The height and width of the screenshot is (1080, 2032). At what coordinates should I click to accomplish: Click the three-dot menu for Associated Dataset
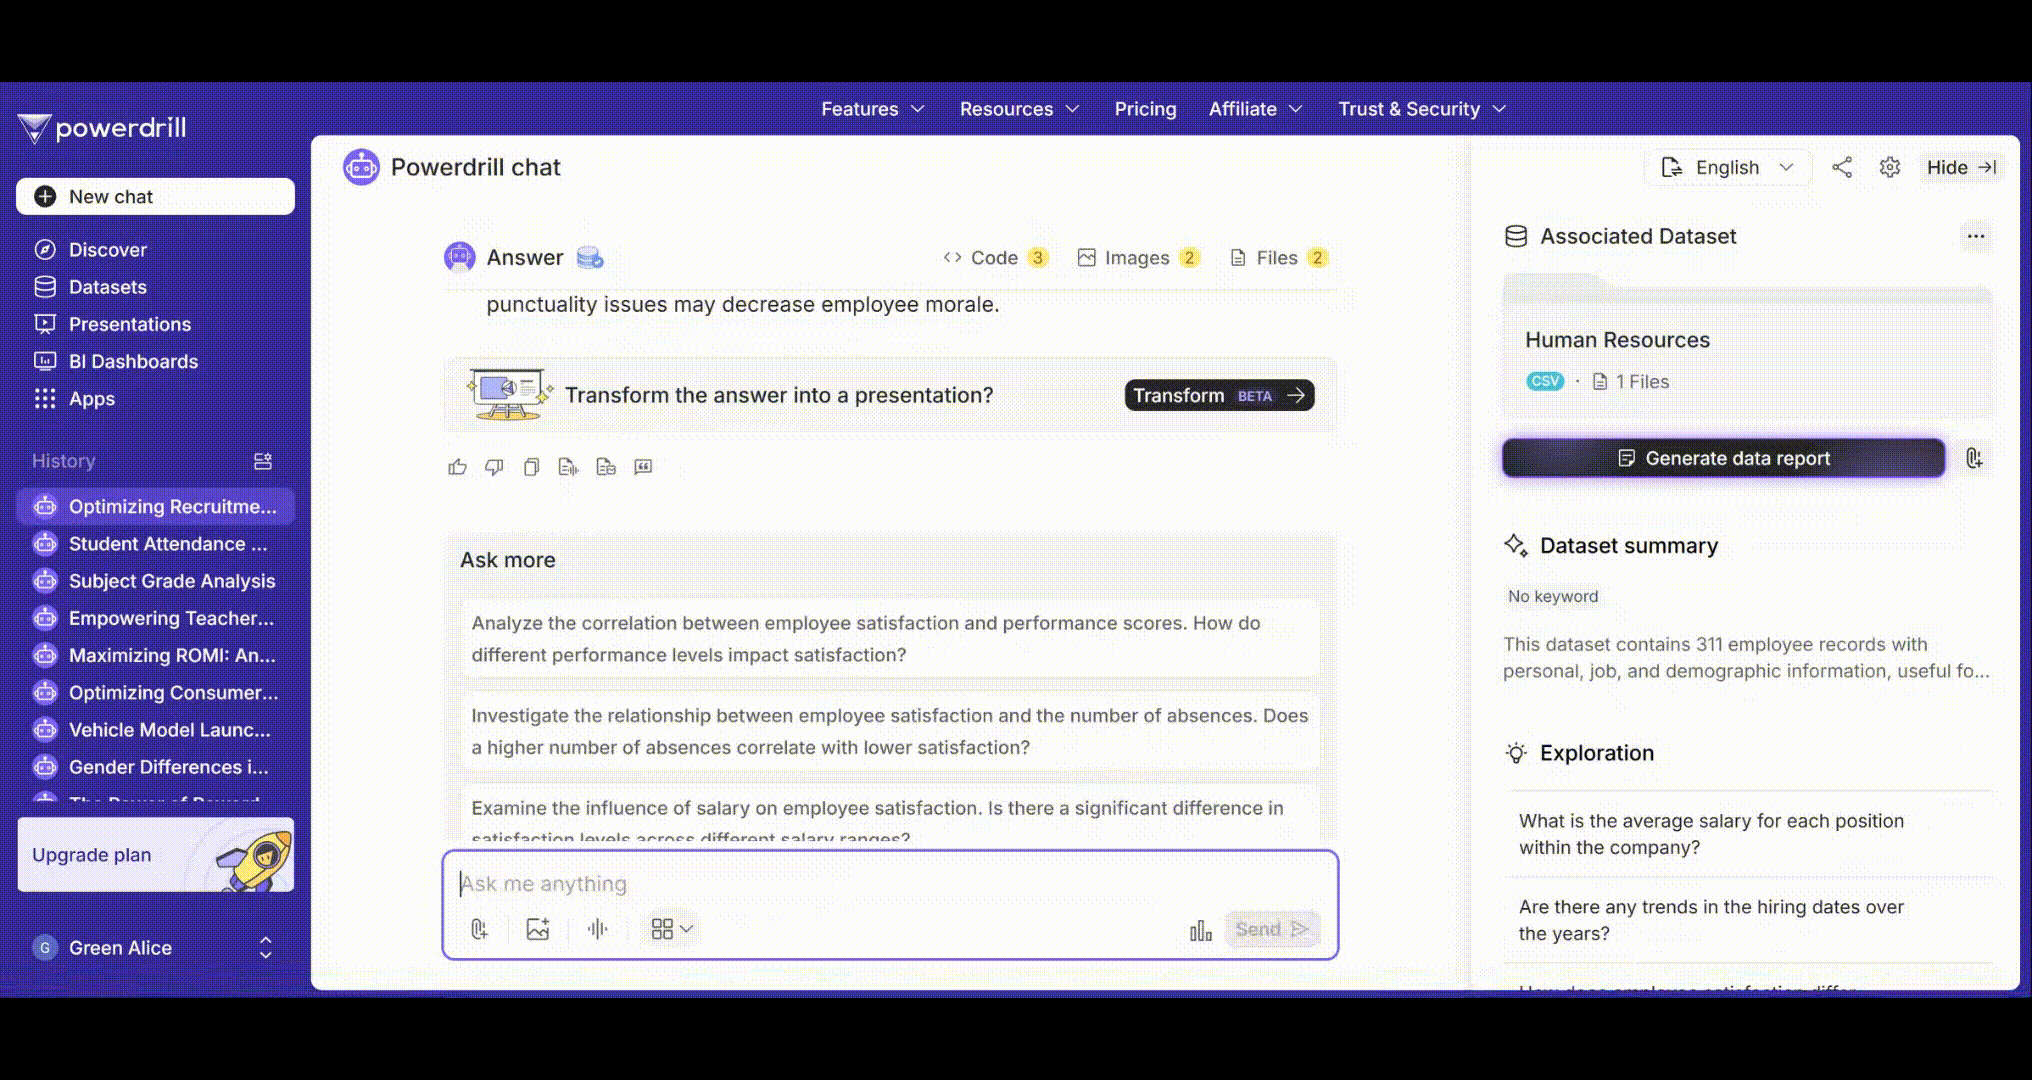point(1976,236)
